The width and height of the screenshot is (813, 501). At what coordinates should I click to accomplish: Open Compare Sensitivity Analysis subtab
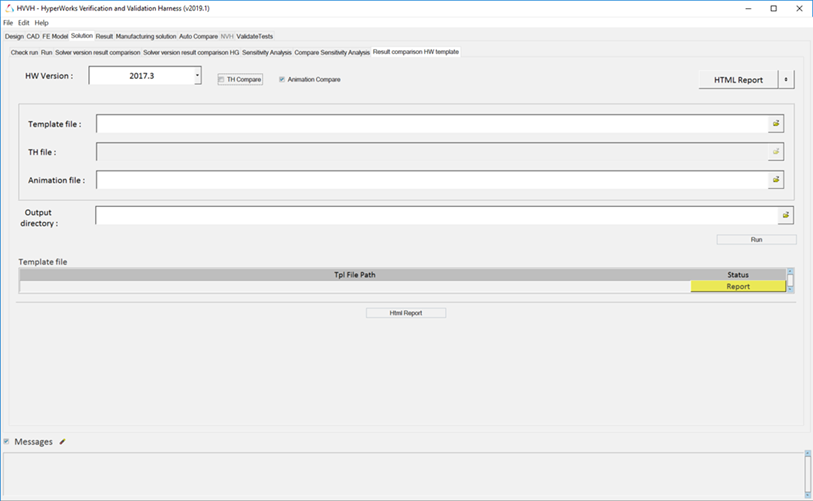(x=332, y=52)
